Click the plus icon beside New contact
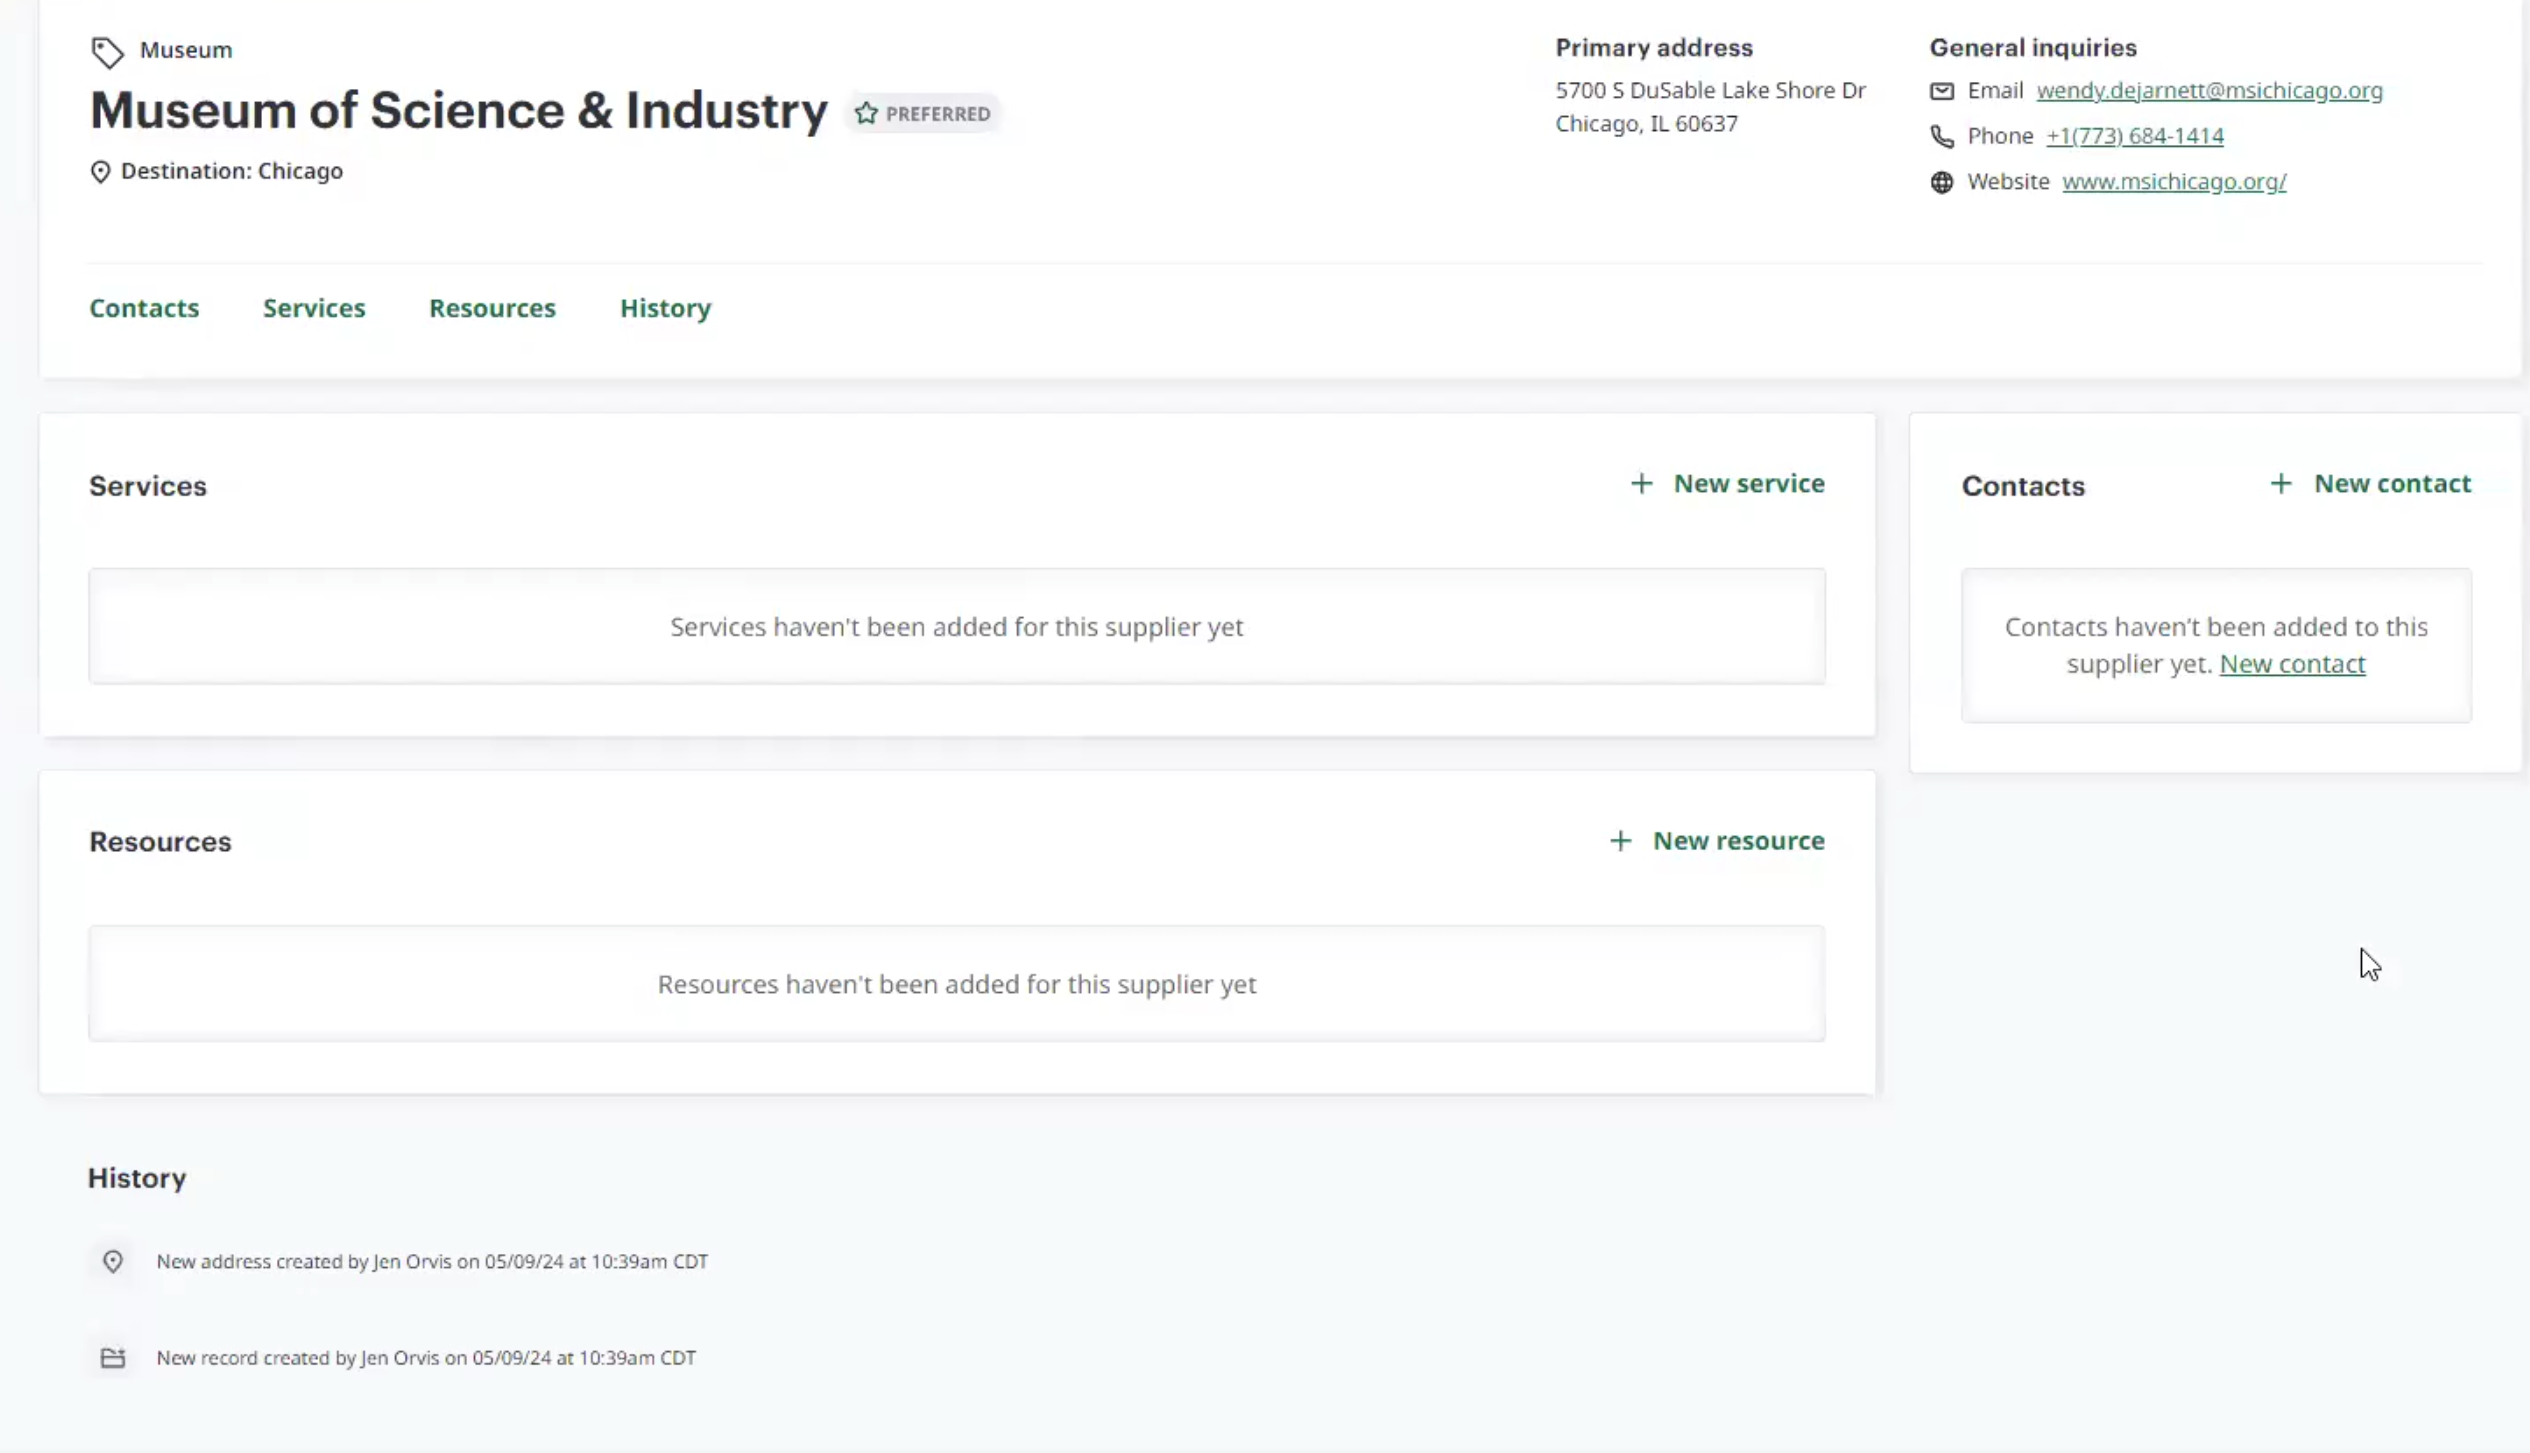The image size is (2530, 1453). 2280,484
